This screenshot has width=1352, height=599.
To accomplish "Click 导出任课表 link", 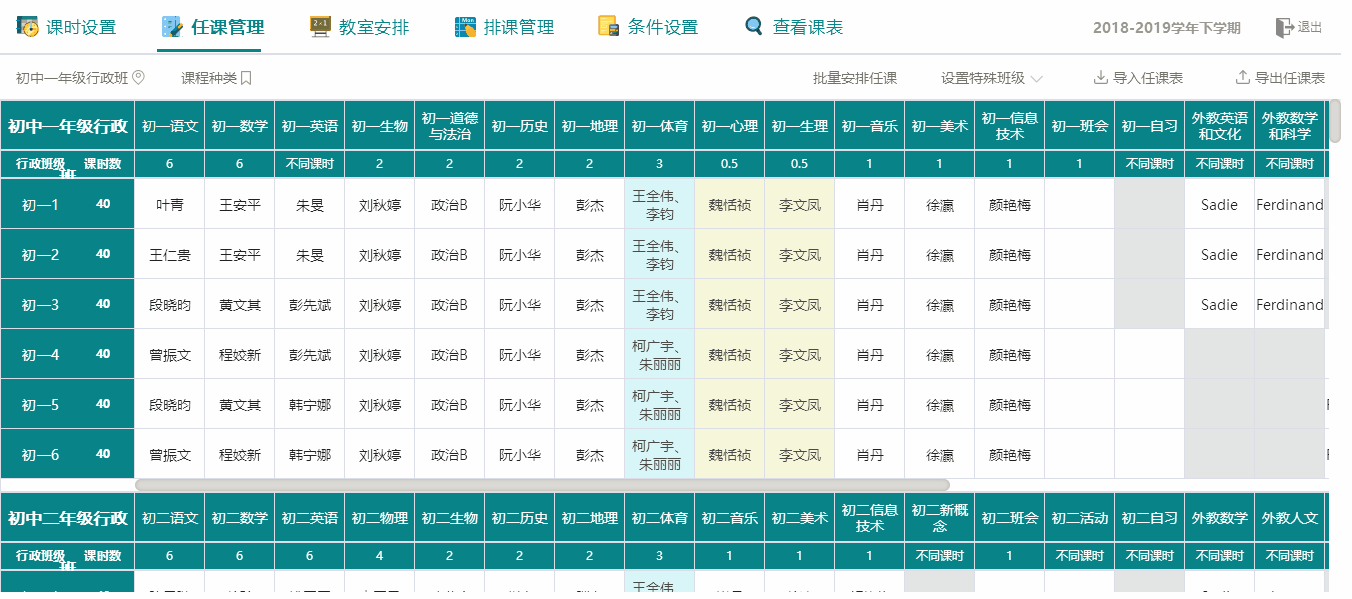I will (1290, 78).
